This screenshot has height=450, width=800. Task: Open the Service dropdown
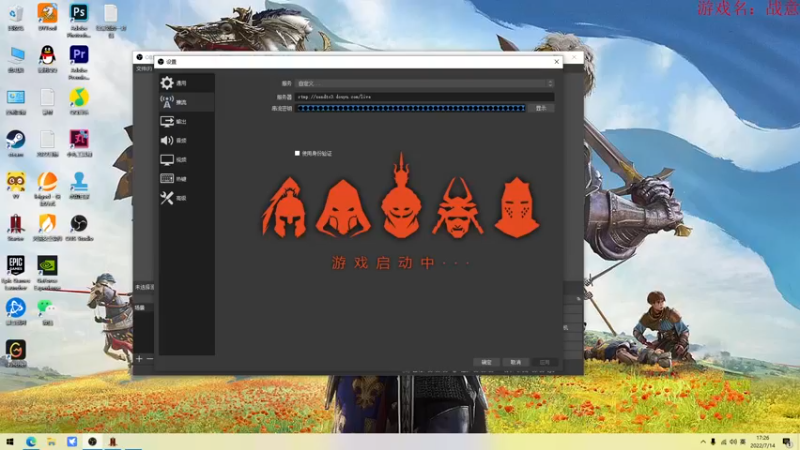coord(424,83)
